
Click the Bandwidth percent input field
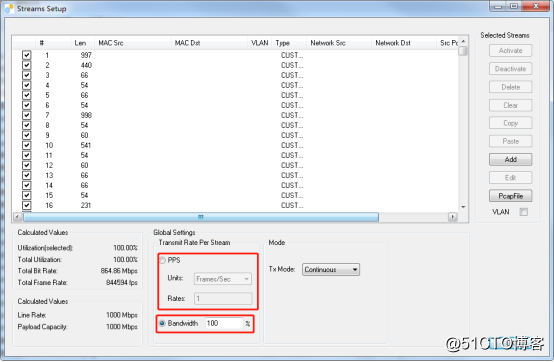click(x=224, y=323)
